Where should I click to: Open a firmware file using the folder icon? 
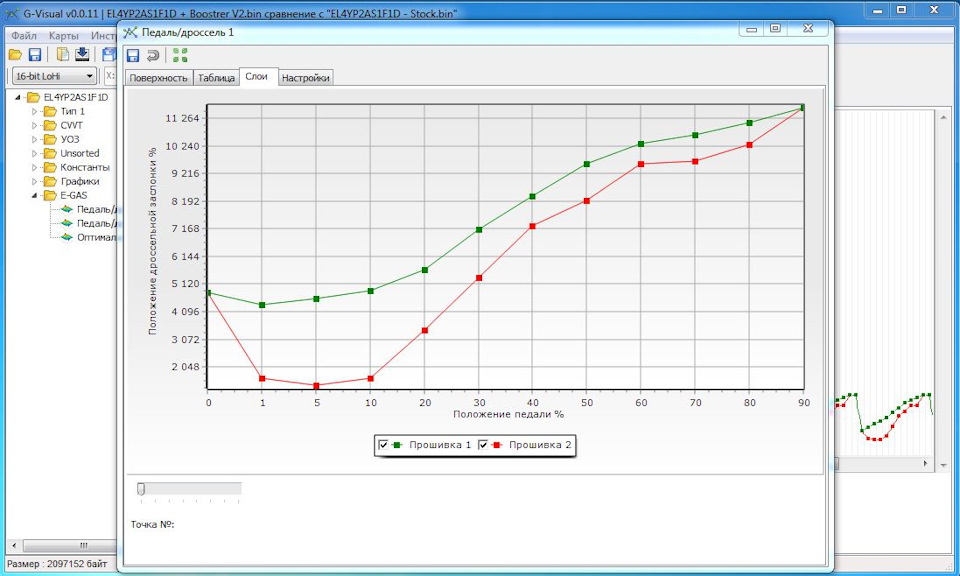click(x=15, y=55)
